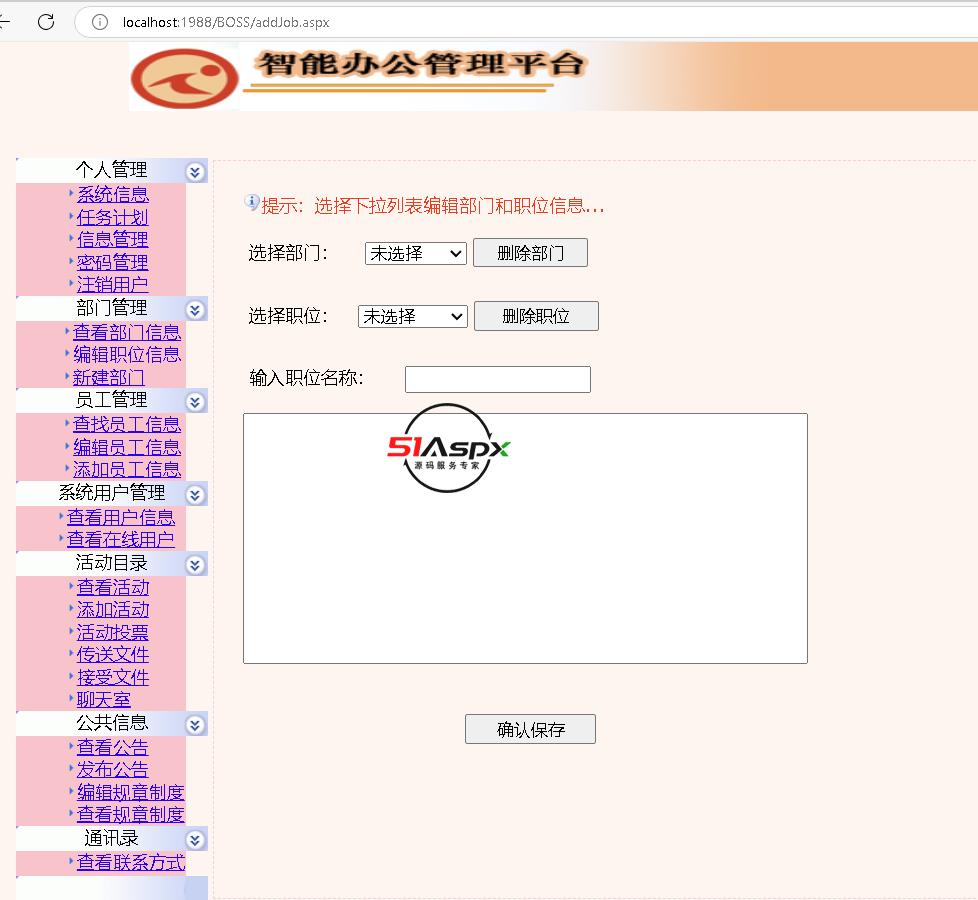Open the 密码管理 link
This screenshot has height=900, width=978.
pyautogui.click(x=113, y=262)
